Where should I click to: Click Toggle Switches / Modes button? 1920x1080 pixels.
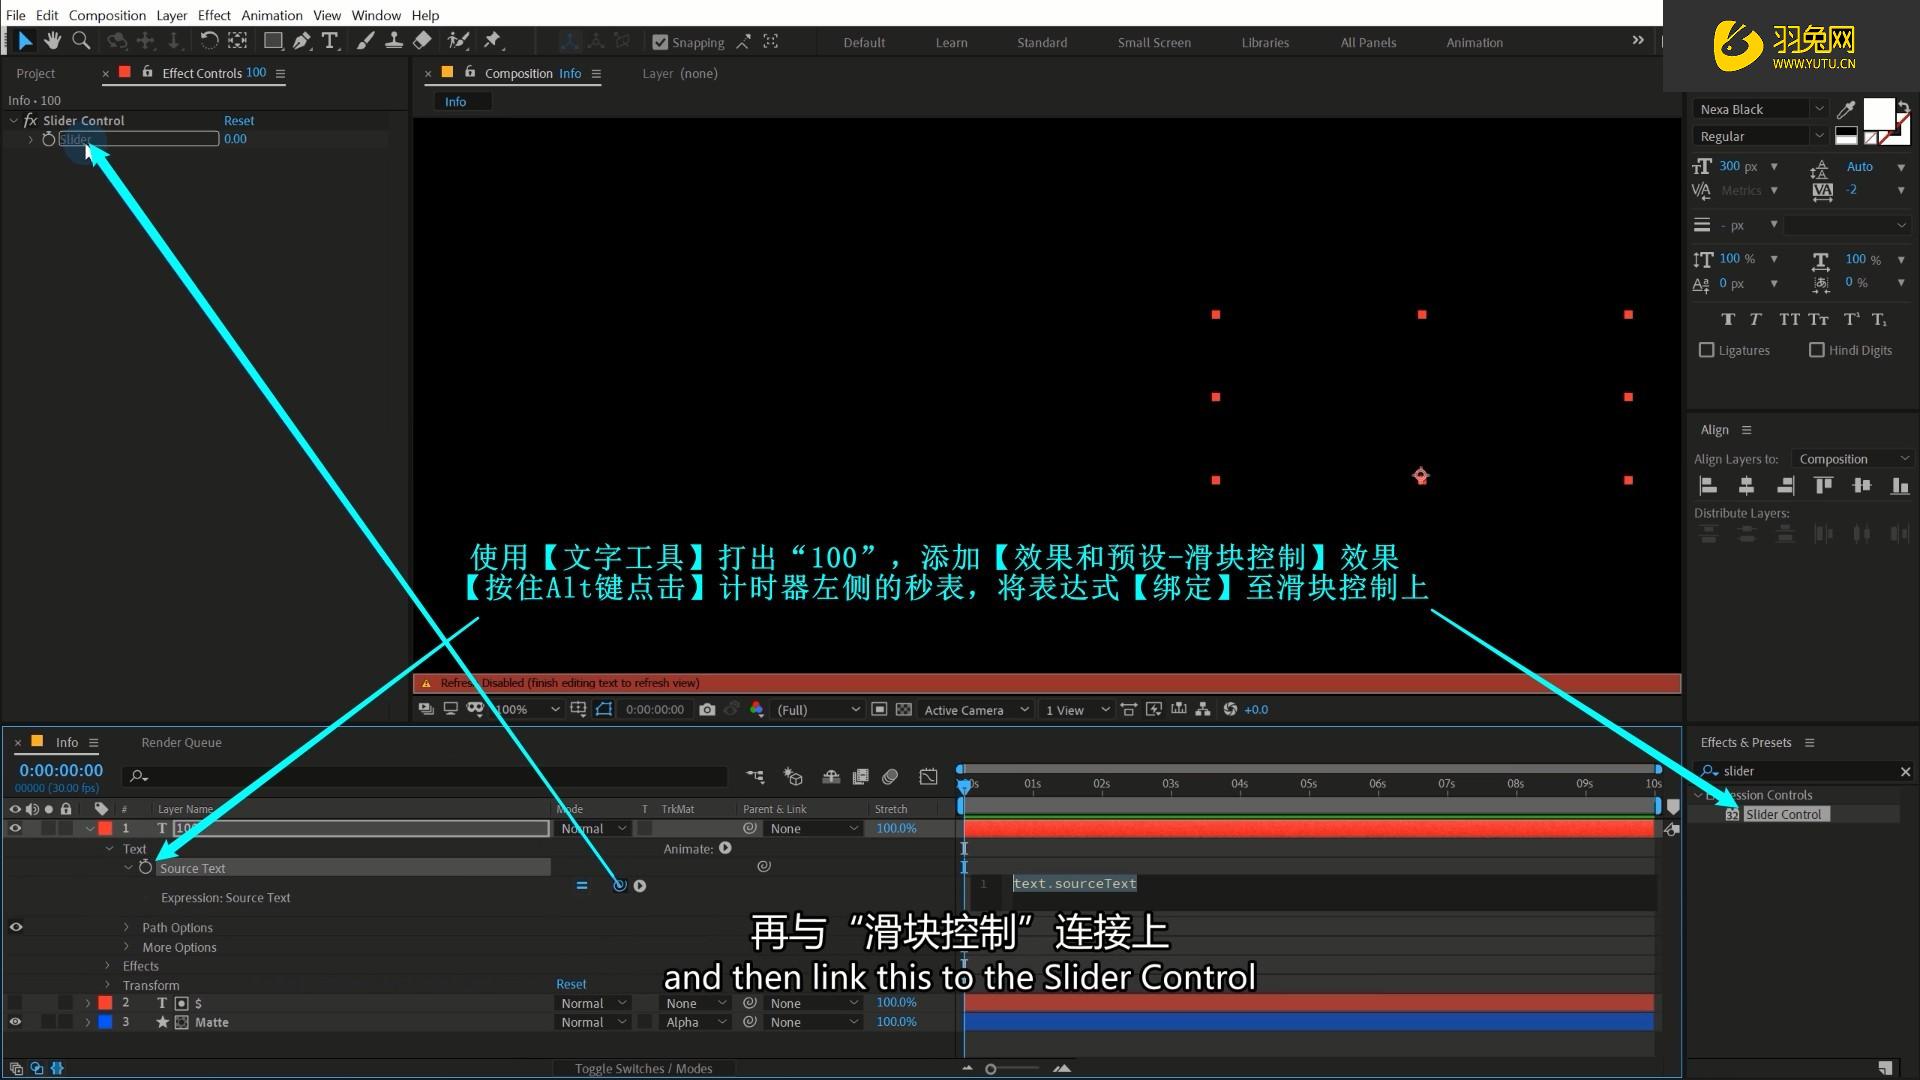643,1068
